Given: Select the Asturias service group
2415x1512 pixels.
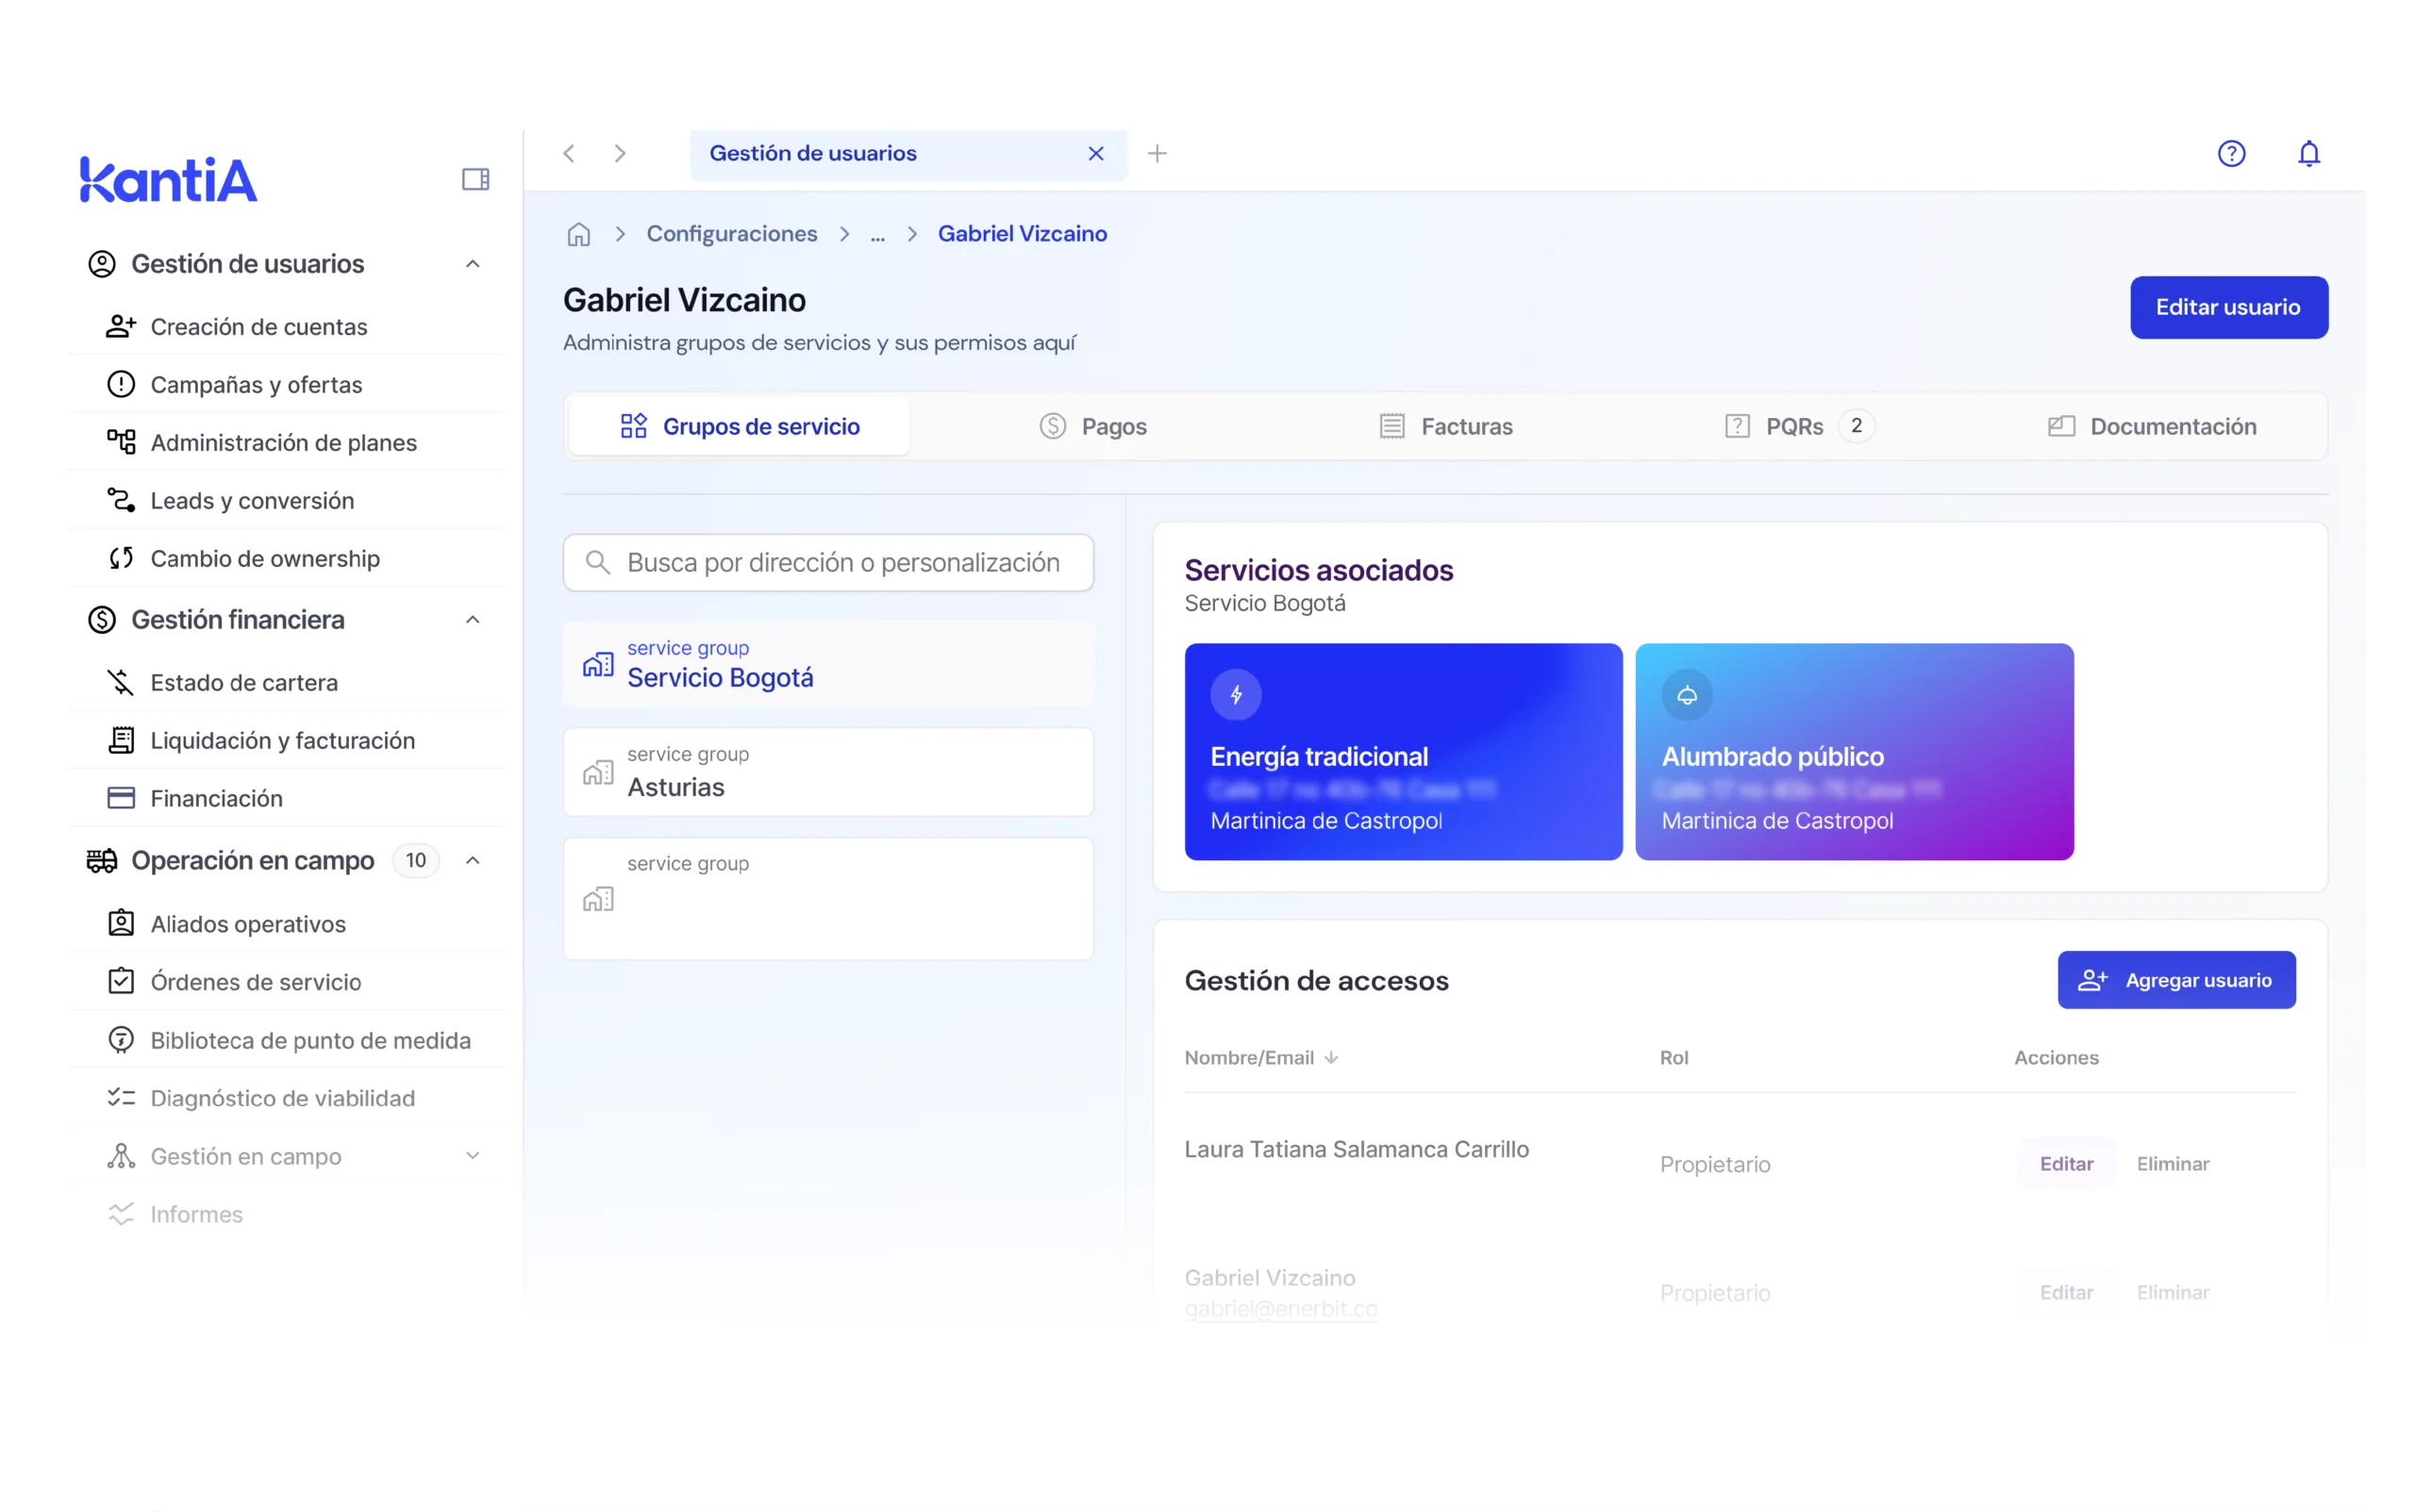Looking at the screenshot, I should click(x=828, y=772).
